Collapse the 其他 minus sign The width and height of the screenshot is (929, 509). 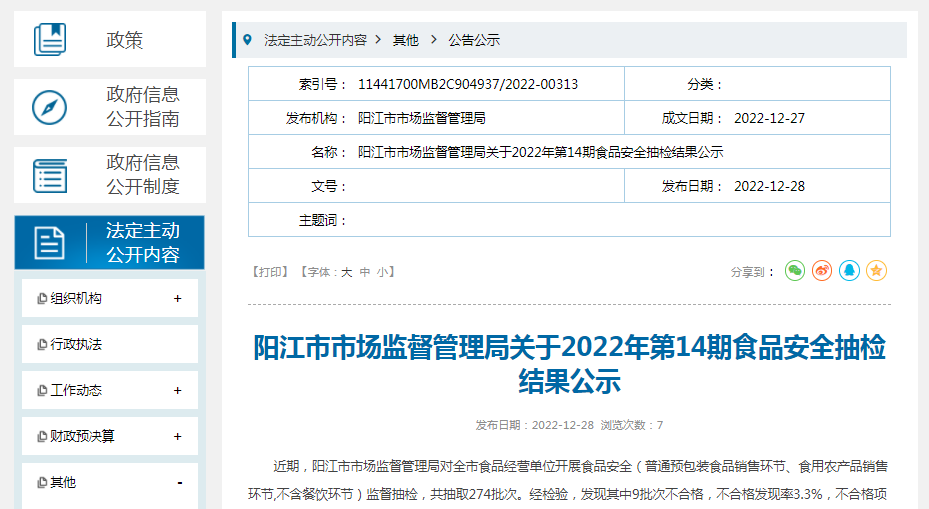pos(180,483)
